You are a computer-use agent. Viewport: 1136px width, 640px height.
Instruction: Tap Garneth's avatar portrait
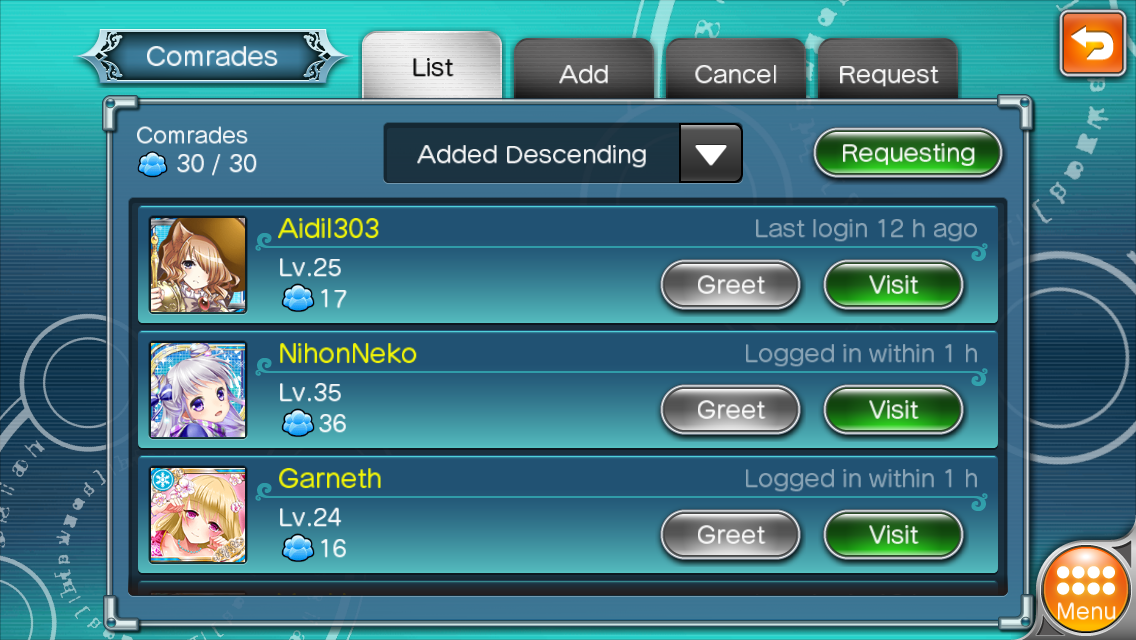[198, 515]
